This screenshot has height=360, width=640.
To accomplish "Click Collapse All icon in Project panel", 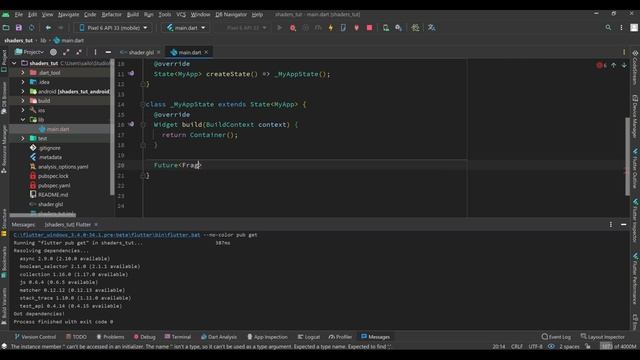I will pyautogui.click(x=79, y=52).
